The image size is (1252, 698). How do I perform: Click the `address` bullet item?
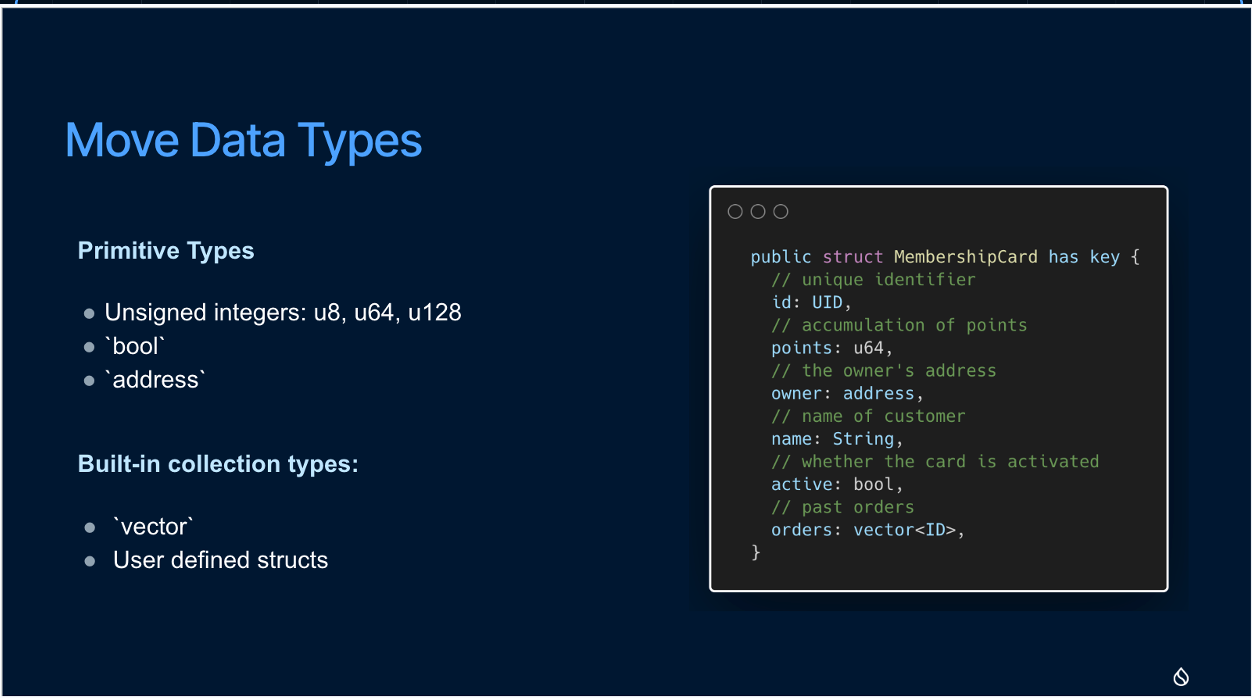pos(154,380)
